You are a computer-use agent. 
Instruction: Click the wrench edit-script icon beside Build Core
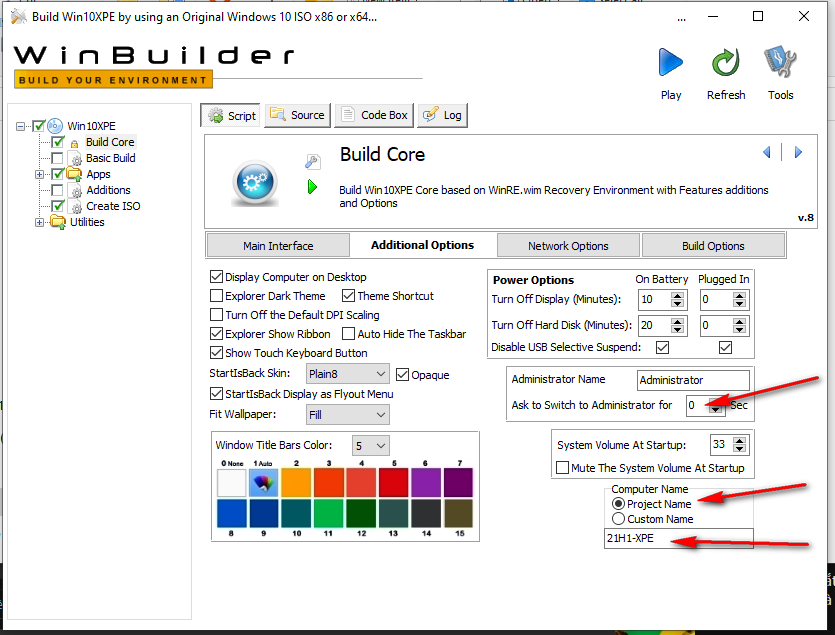pyautogui.click(x=313, y=161)
